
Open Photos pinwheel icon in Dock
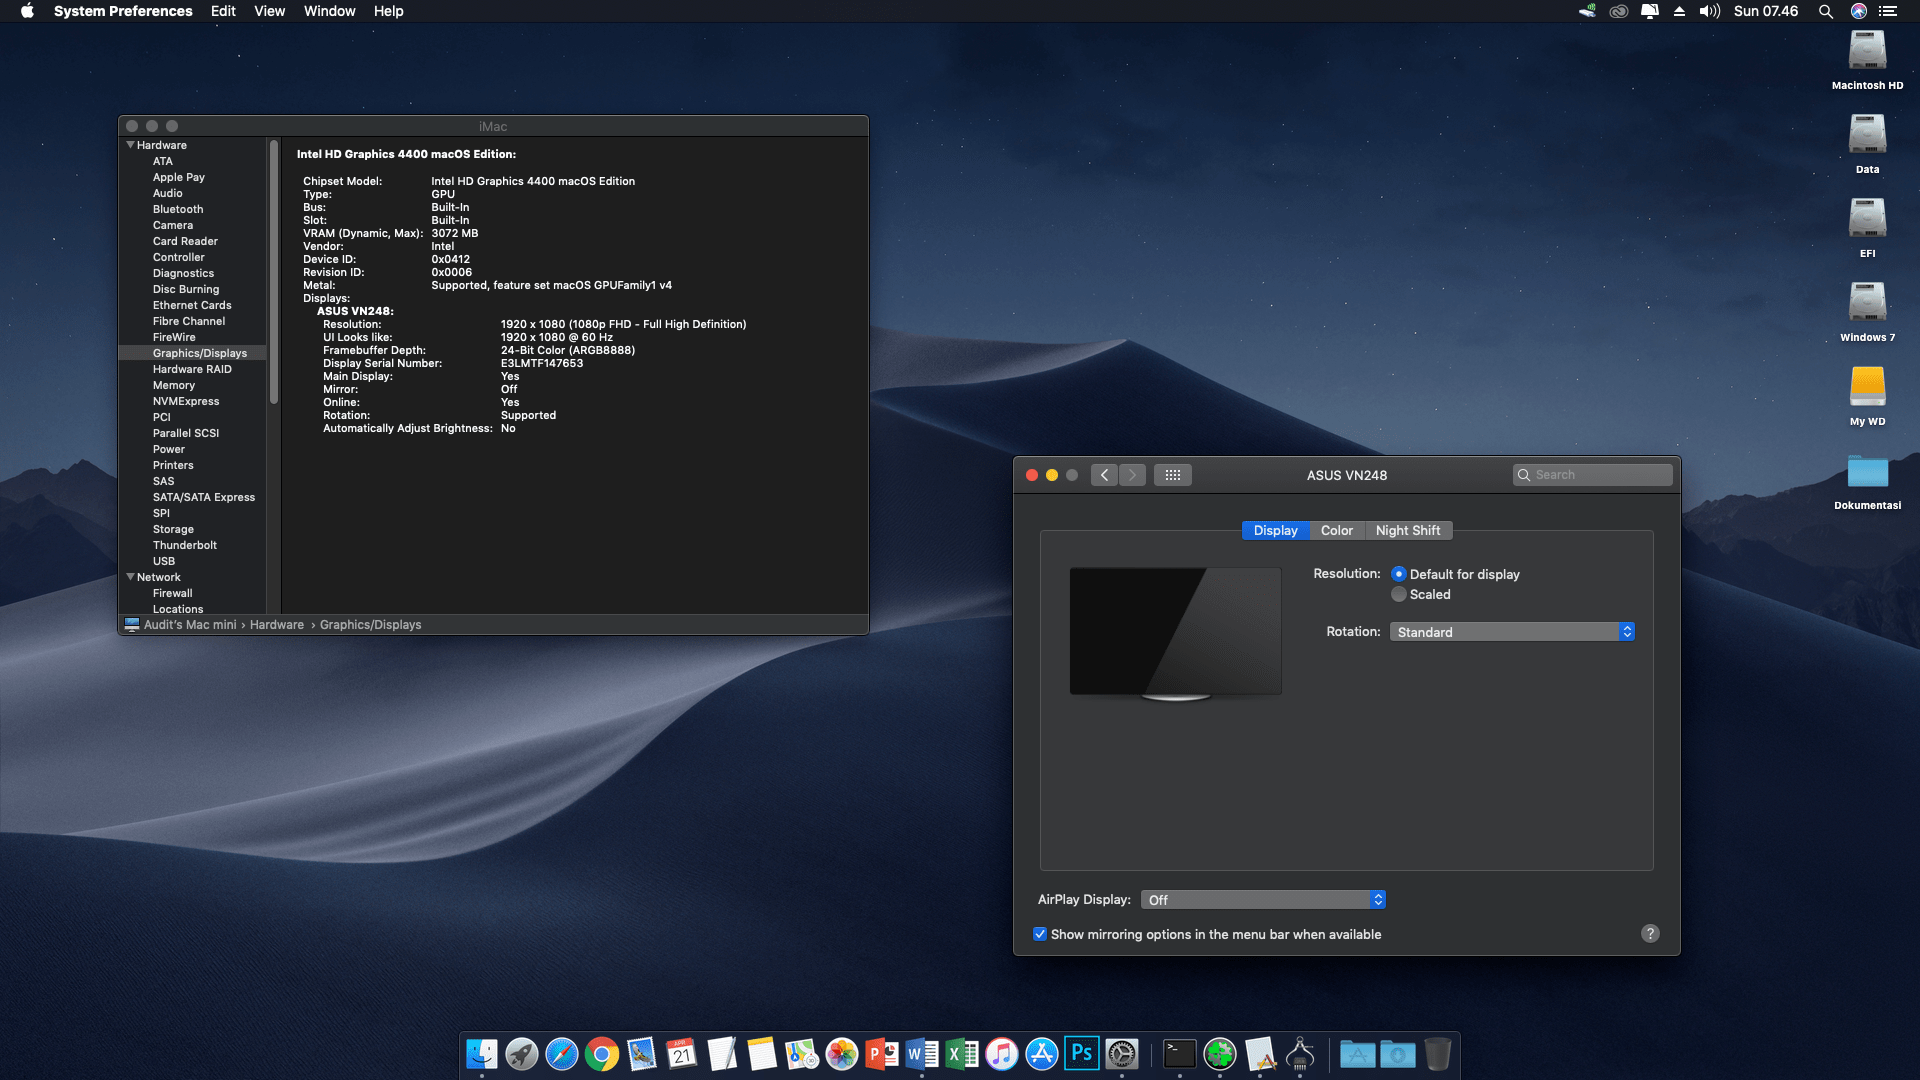[842, 1054]
